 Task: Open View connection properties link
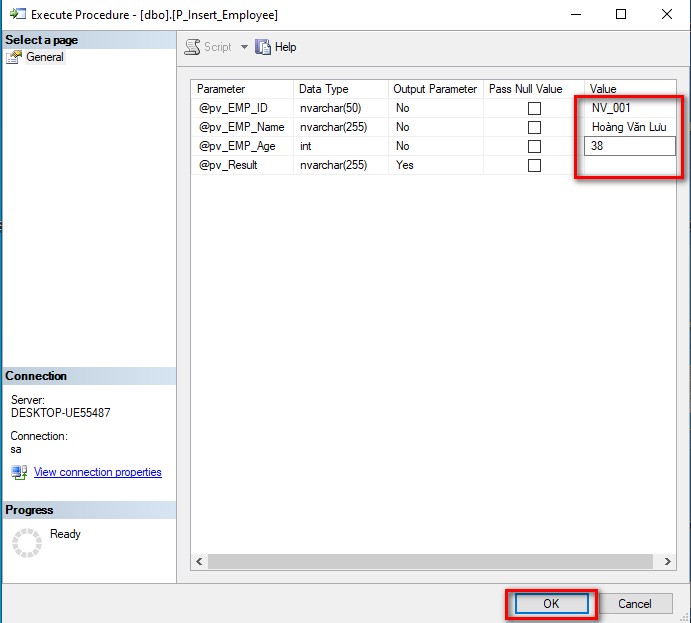(97, 472)
